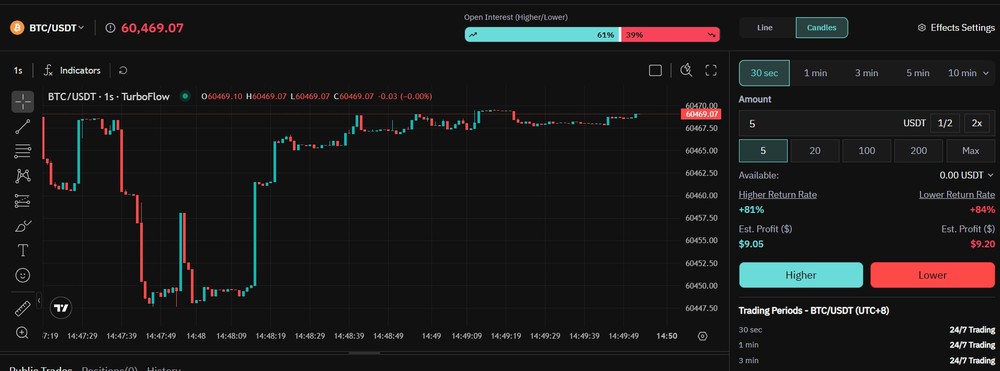This screenshot has height=371, width=1000.
Task: Switch chart view to Candles
Action: click(x=821, y=27)
